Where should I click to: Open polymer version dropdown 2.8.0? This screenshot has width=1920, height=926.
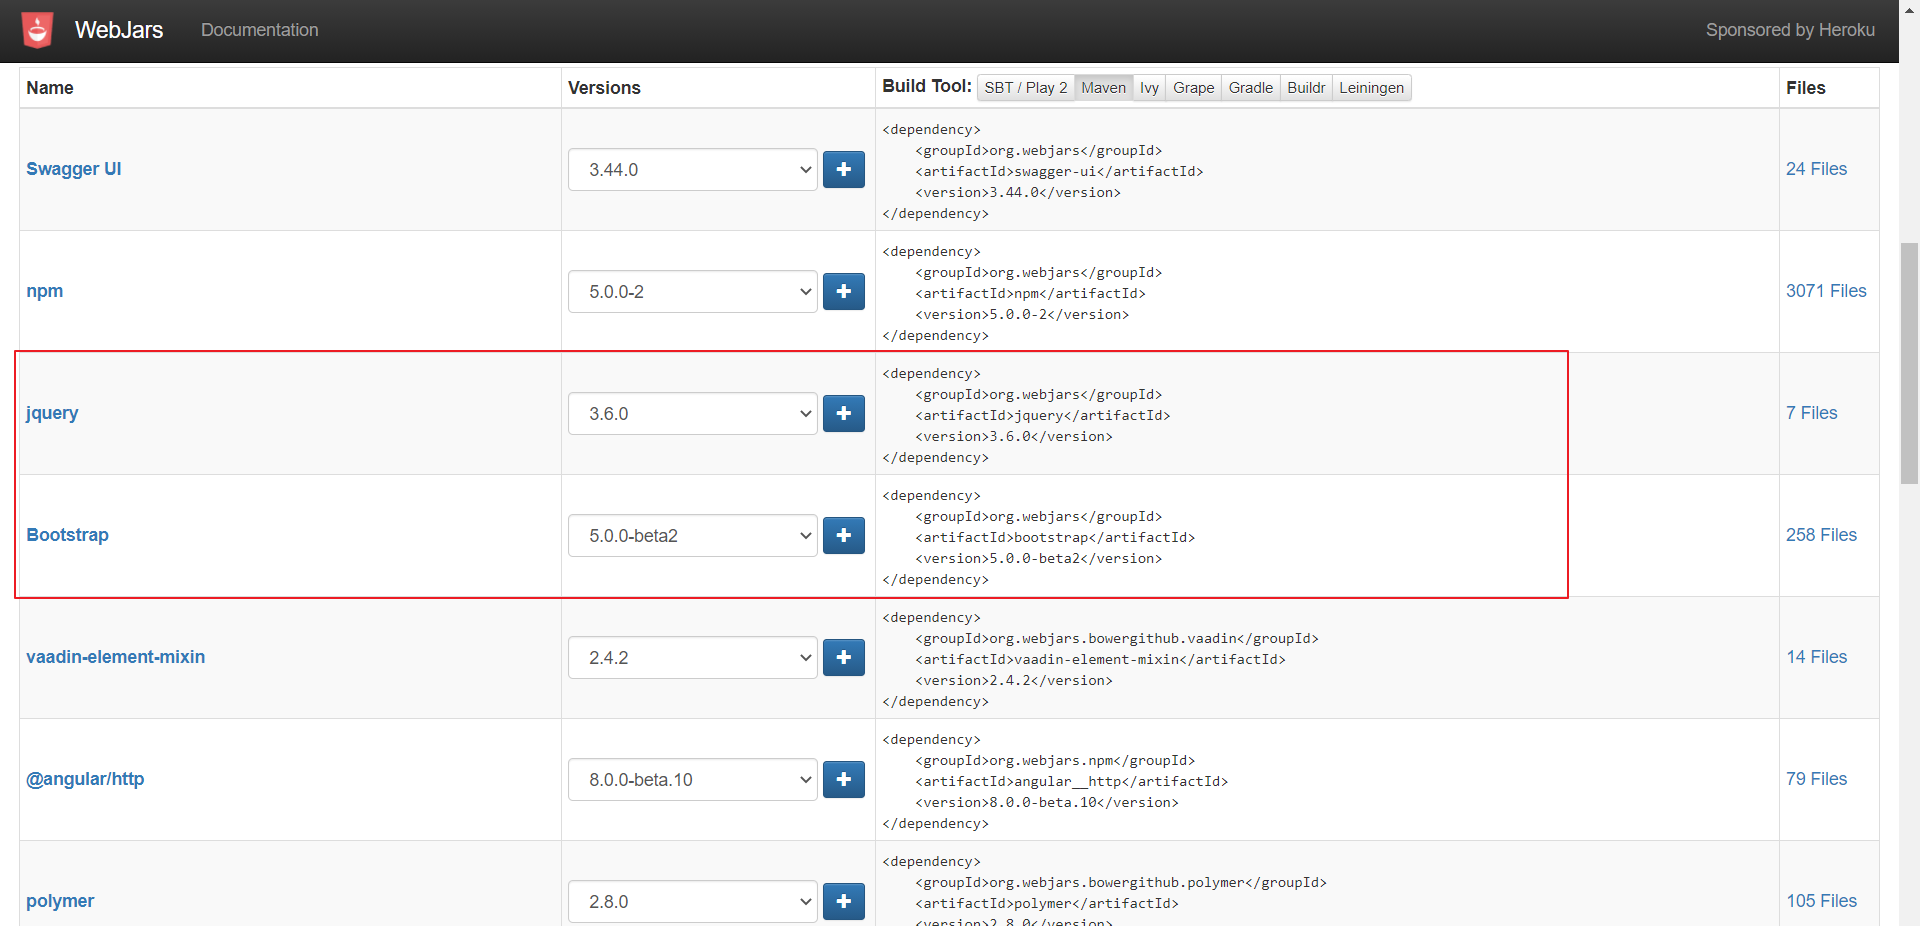click(x=693, y=902)
